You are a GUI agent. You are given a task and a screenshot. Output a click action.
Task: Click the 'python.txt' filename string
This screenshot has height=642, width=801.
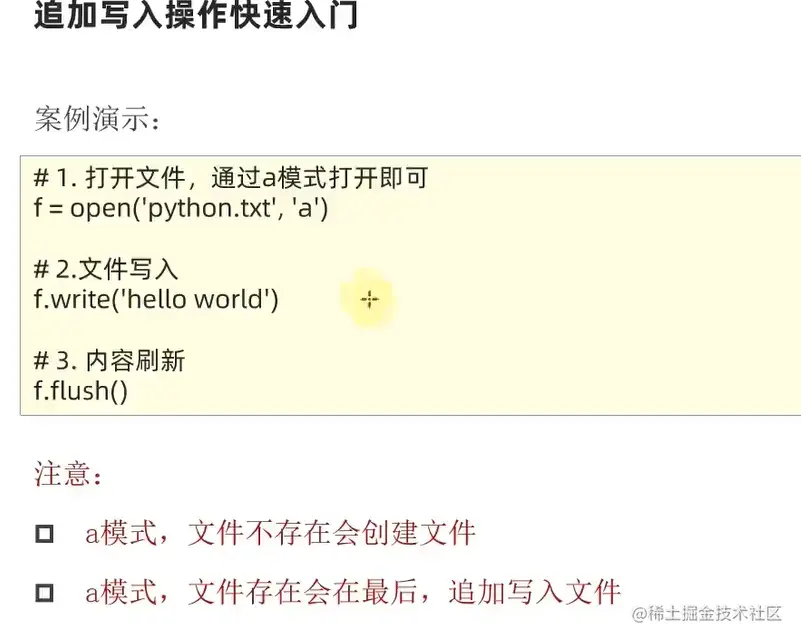point(213,209)
